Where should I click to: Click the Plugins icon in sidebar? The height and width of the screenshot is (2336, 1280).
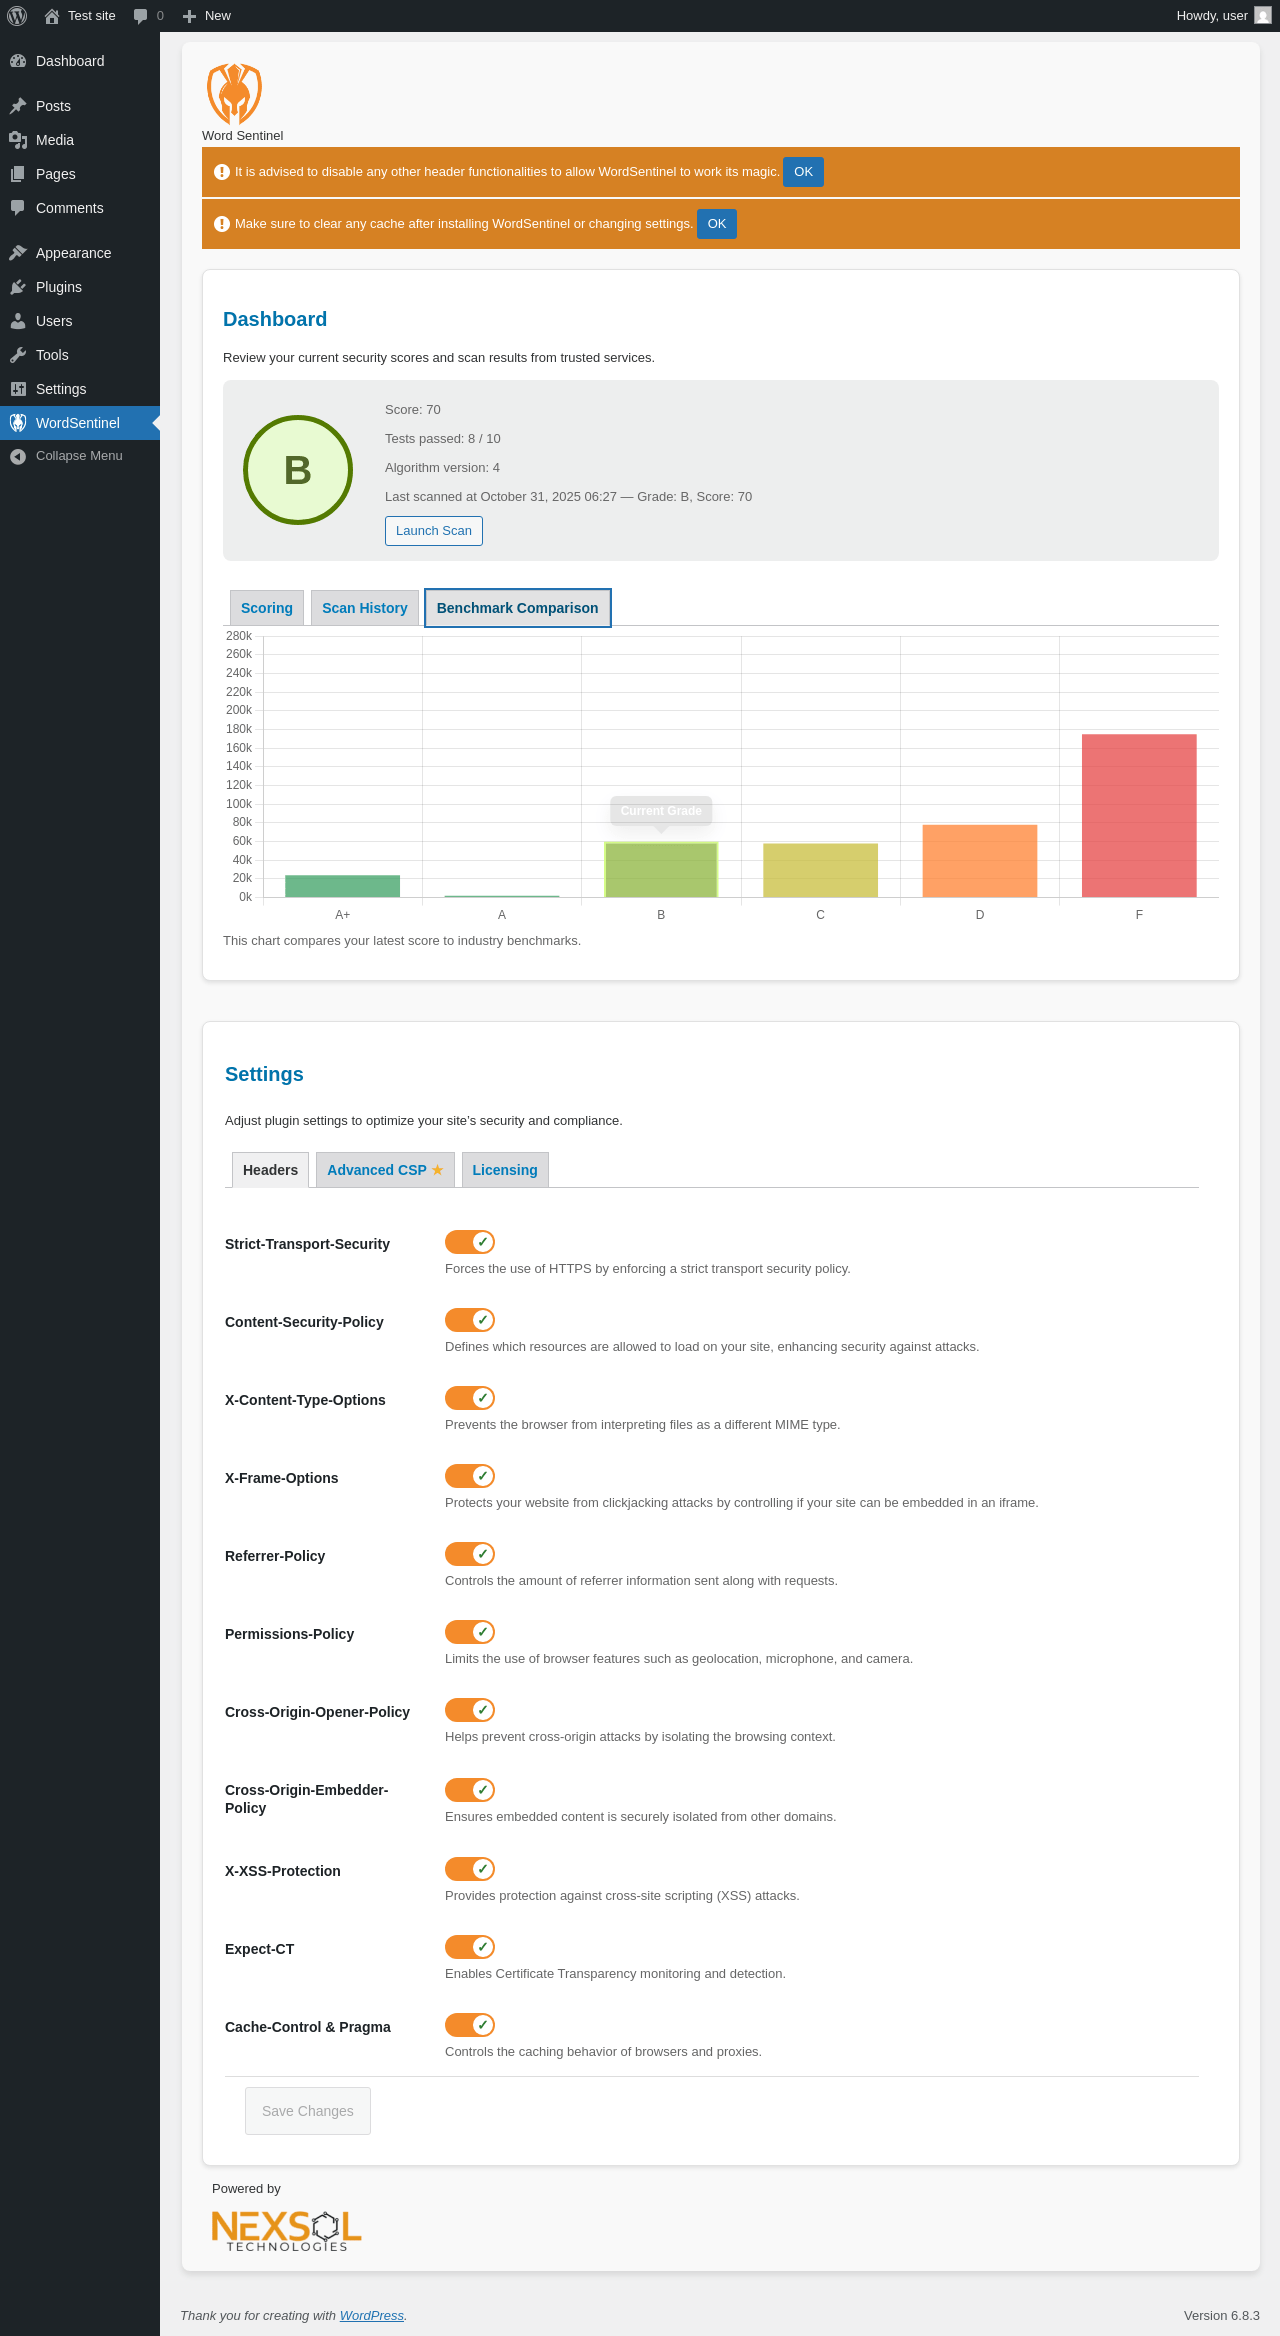pos(18,287)
